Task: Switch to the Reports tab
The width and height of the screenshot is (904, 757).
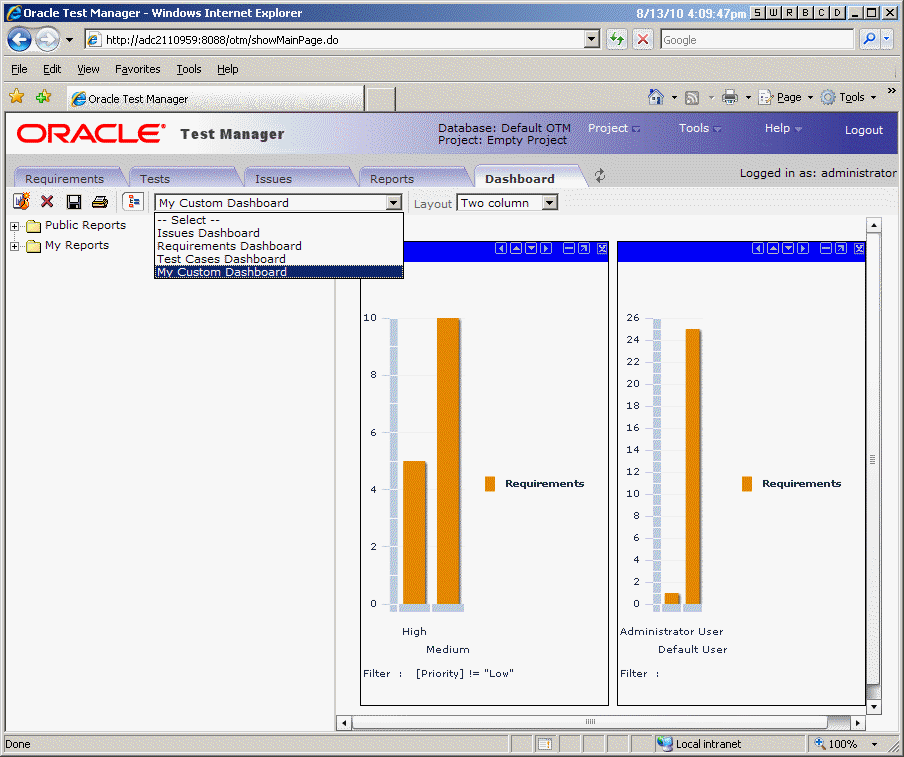Action: click(392, 179)
